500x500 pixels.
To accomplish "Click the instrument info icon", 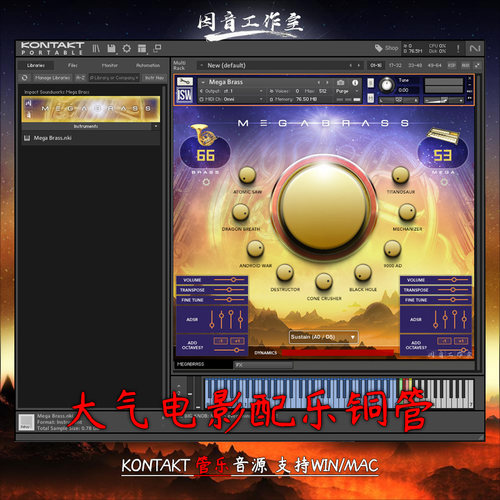I will (x=355, y=82).
